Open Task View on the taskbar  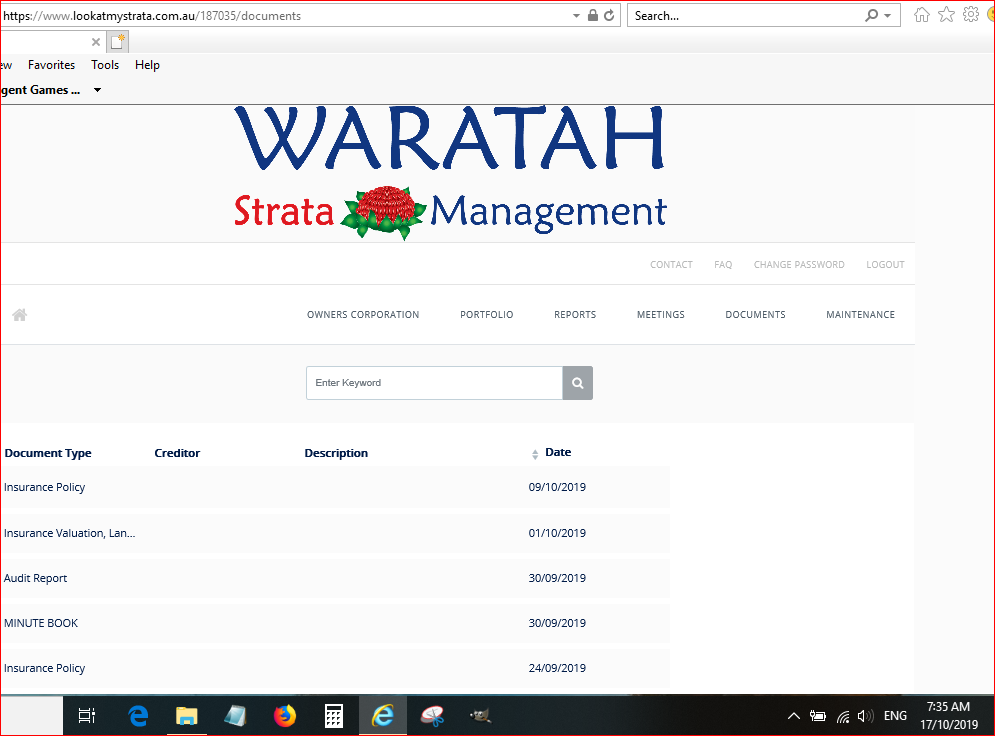click(x=87, y=716)
